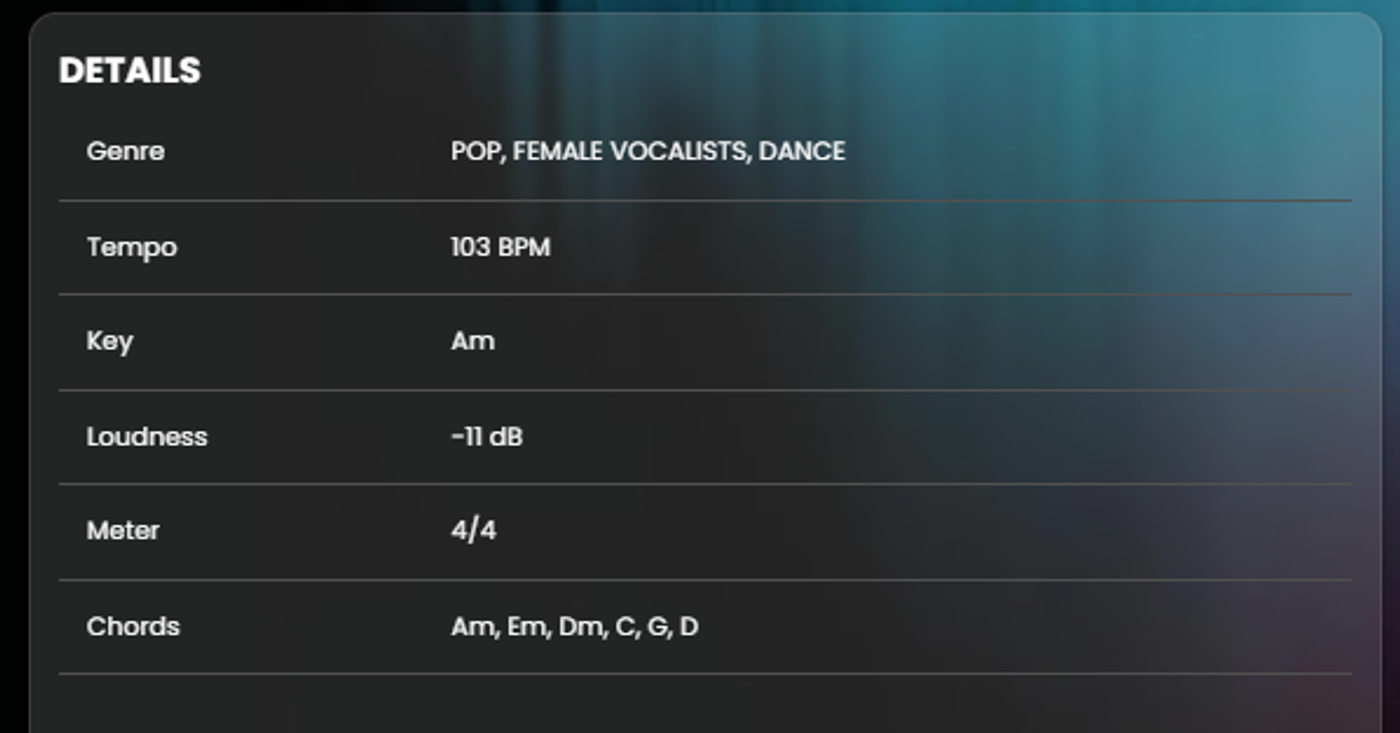Click the Em chord in chords row
The image size is (1400, 733).
[x=529, y=627]
